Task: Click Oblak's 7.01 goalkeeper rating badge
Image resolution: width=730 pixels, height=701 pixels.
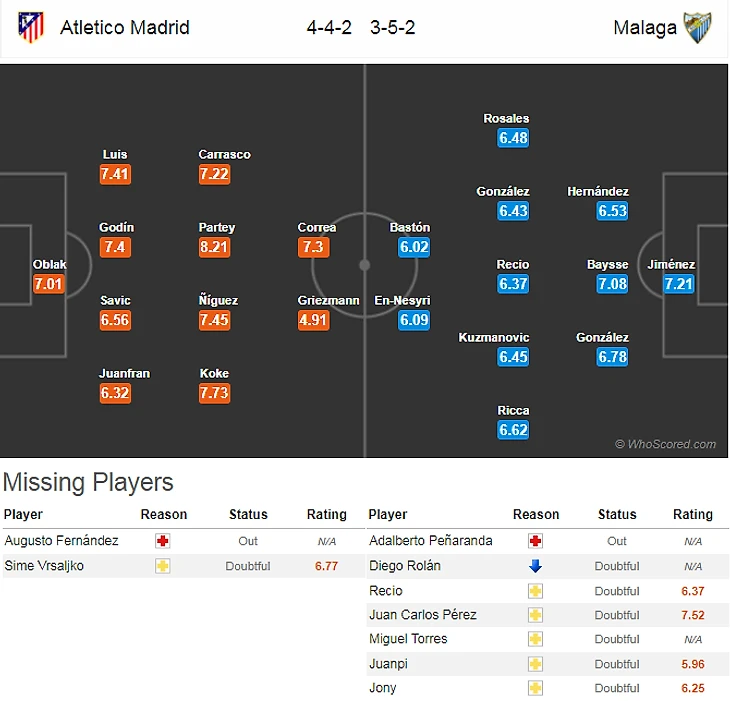Action: (48, 284)
